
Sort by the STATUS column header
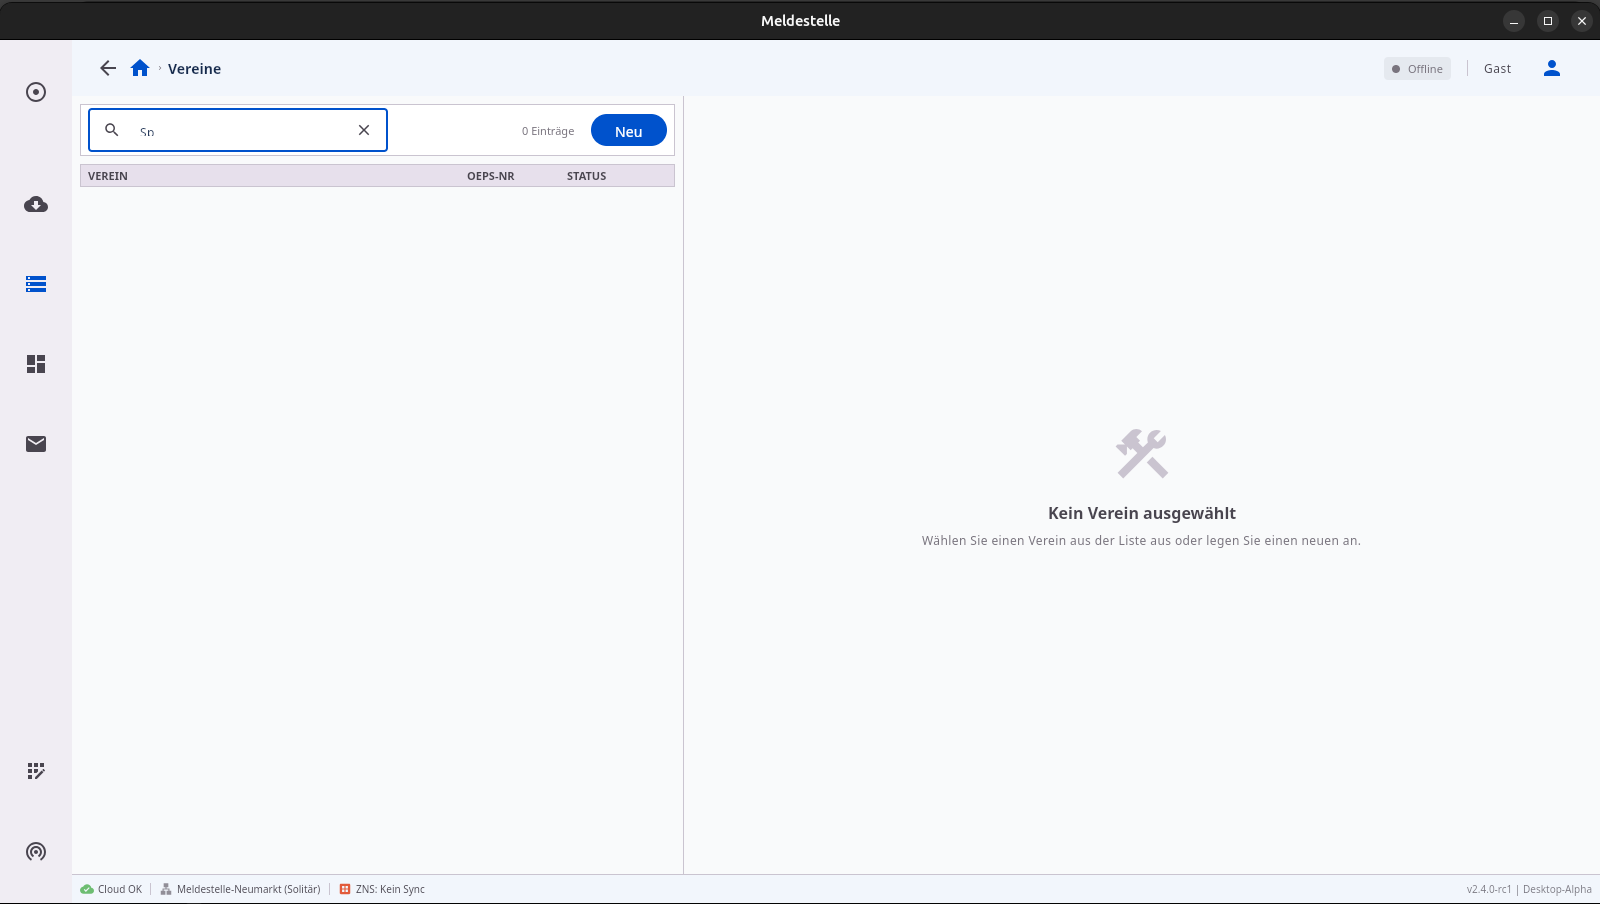(586, 176)
